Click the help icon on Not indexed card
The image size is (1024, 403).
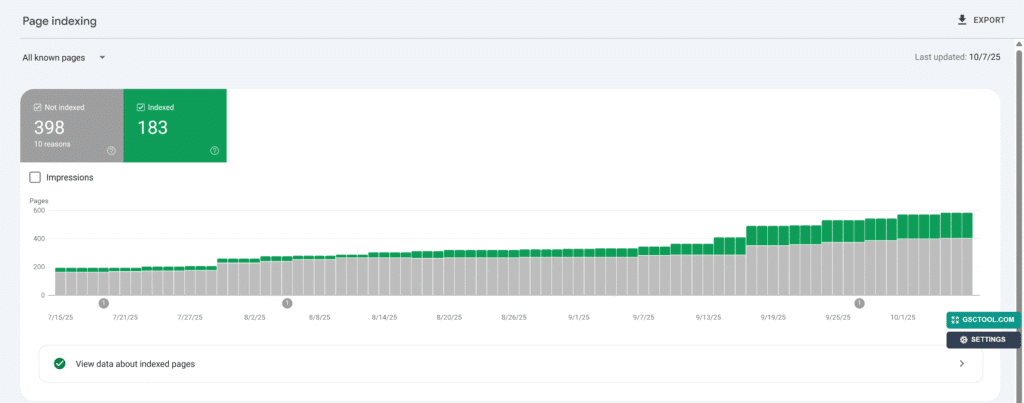click(111, 151)
